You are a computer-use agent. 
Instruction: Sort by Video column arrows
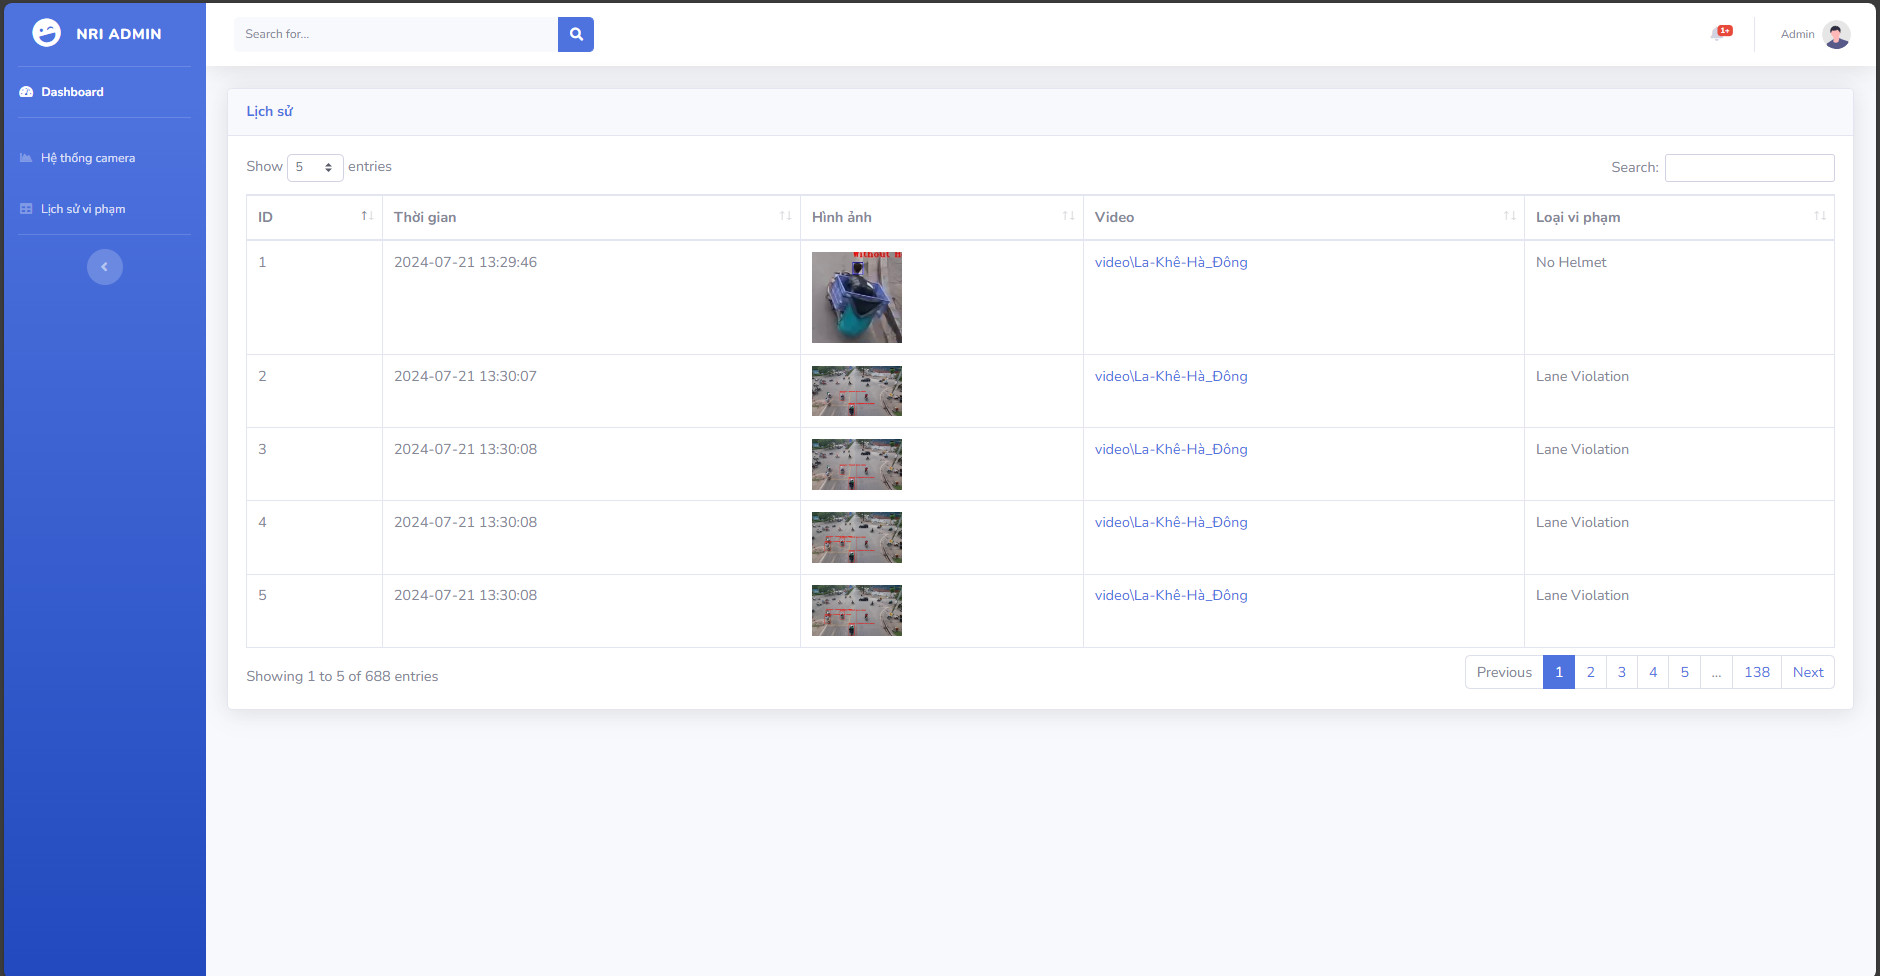(x=1509, y=216)
